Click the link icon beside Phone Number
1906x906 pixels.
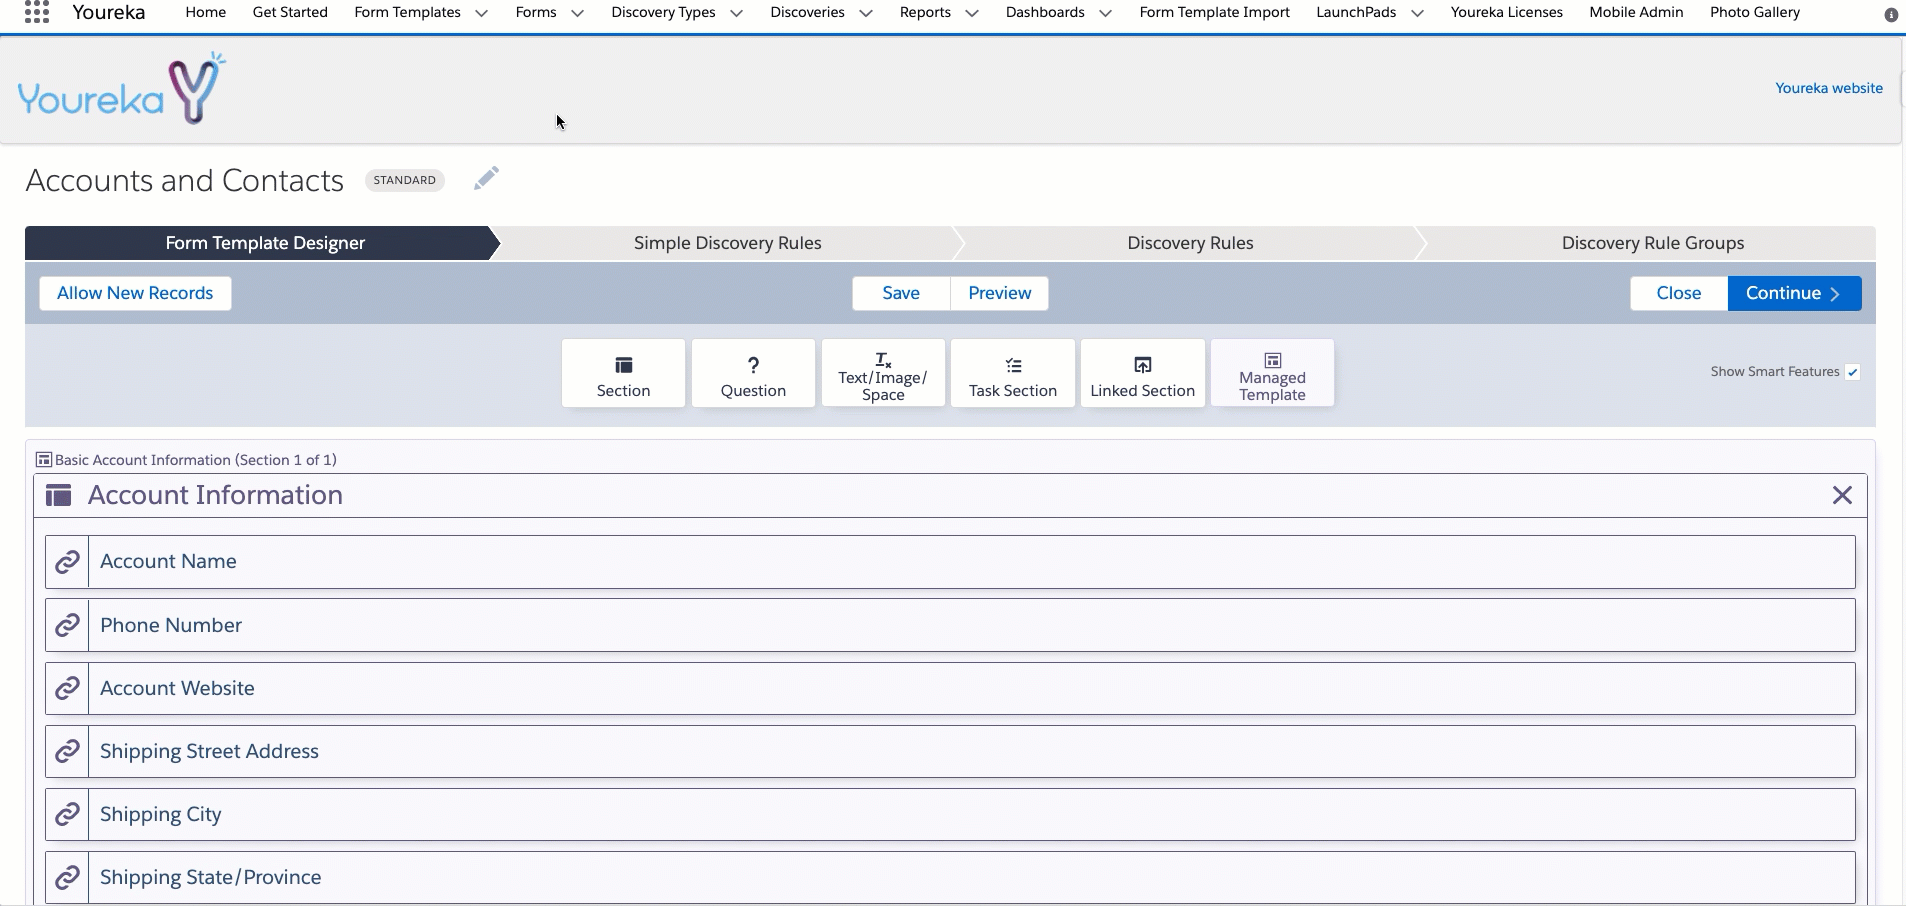click(x=67, y=625)
